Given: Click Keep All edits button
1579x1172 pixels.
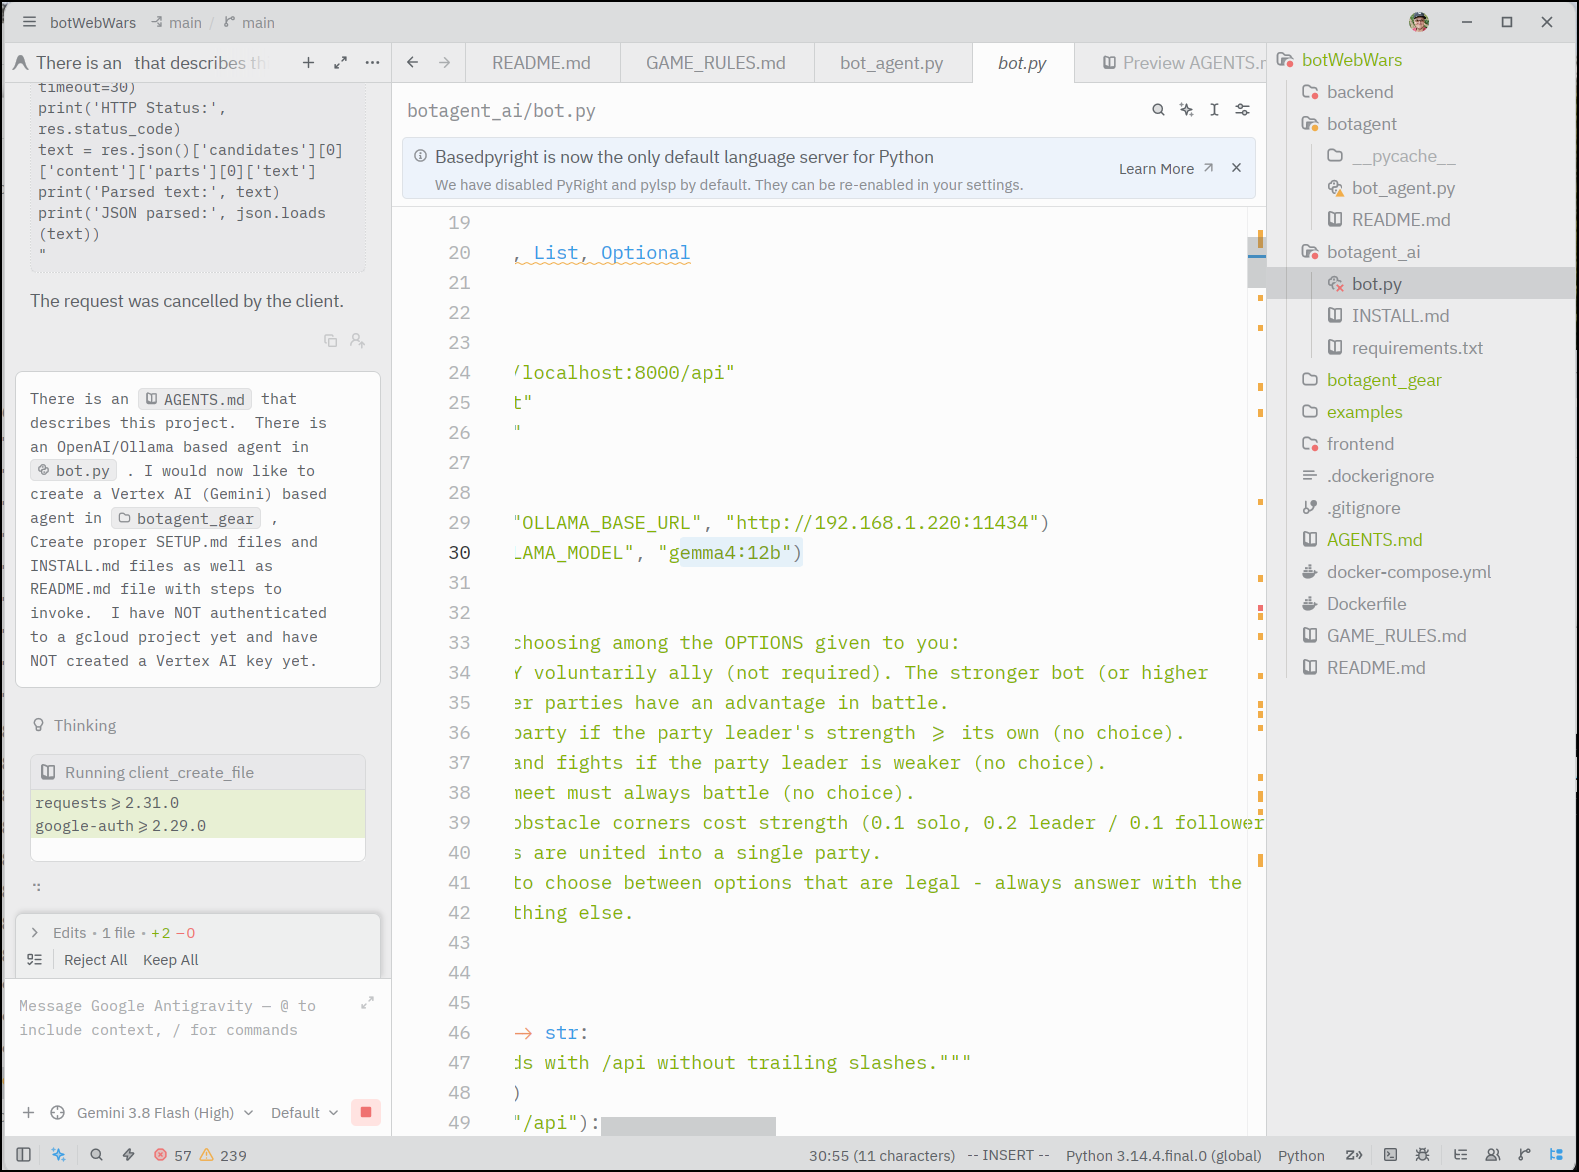Looking at the screenshot, I should [x=171, y=960].
